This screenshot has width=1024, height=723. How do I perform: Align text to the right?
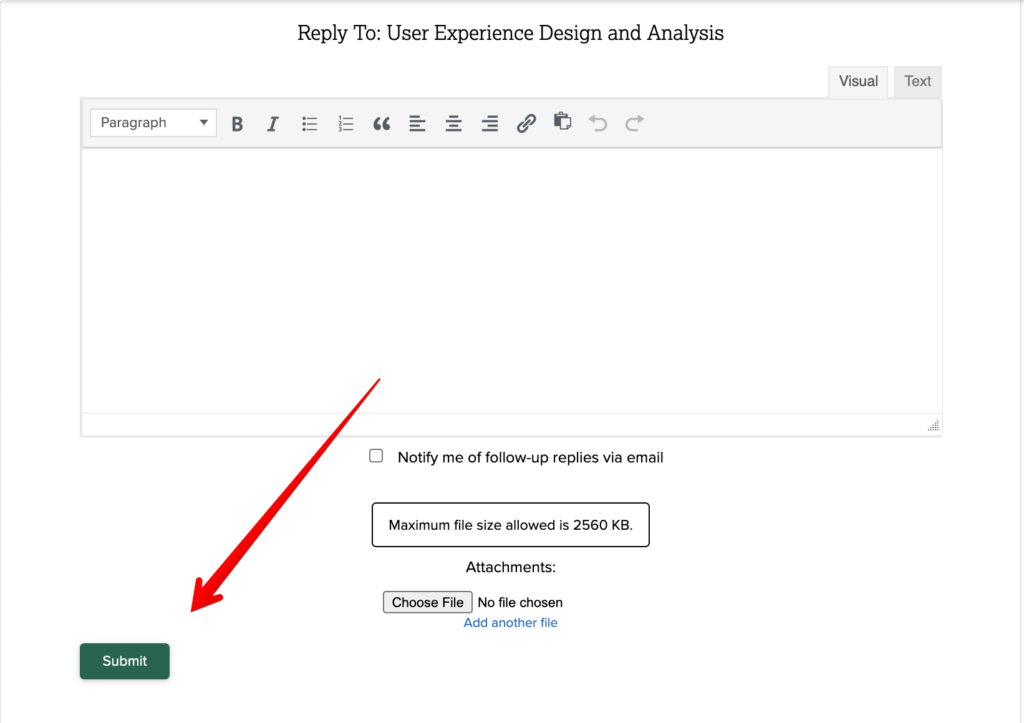pos(489,122)
